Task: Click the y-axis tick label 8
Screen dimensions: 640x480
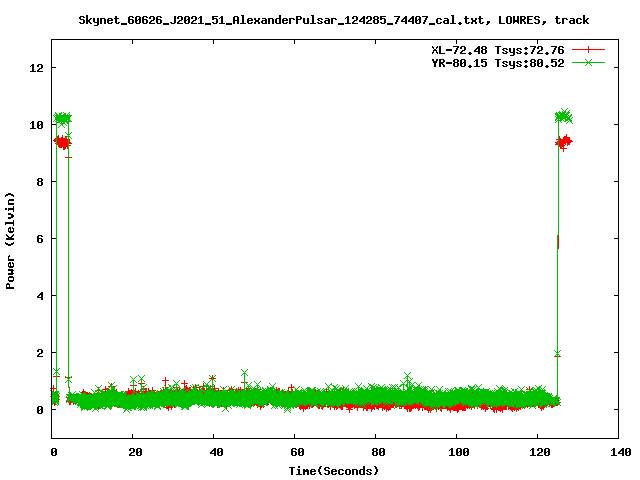Action: (x=40, y=182)
